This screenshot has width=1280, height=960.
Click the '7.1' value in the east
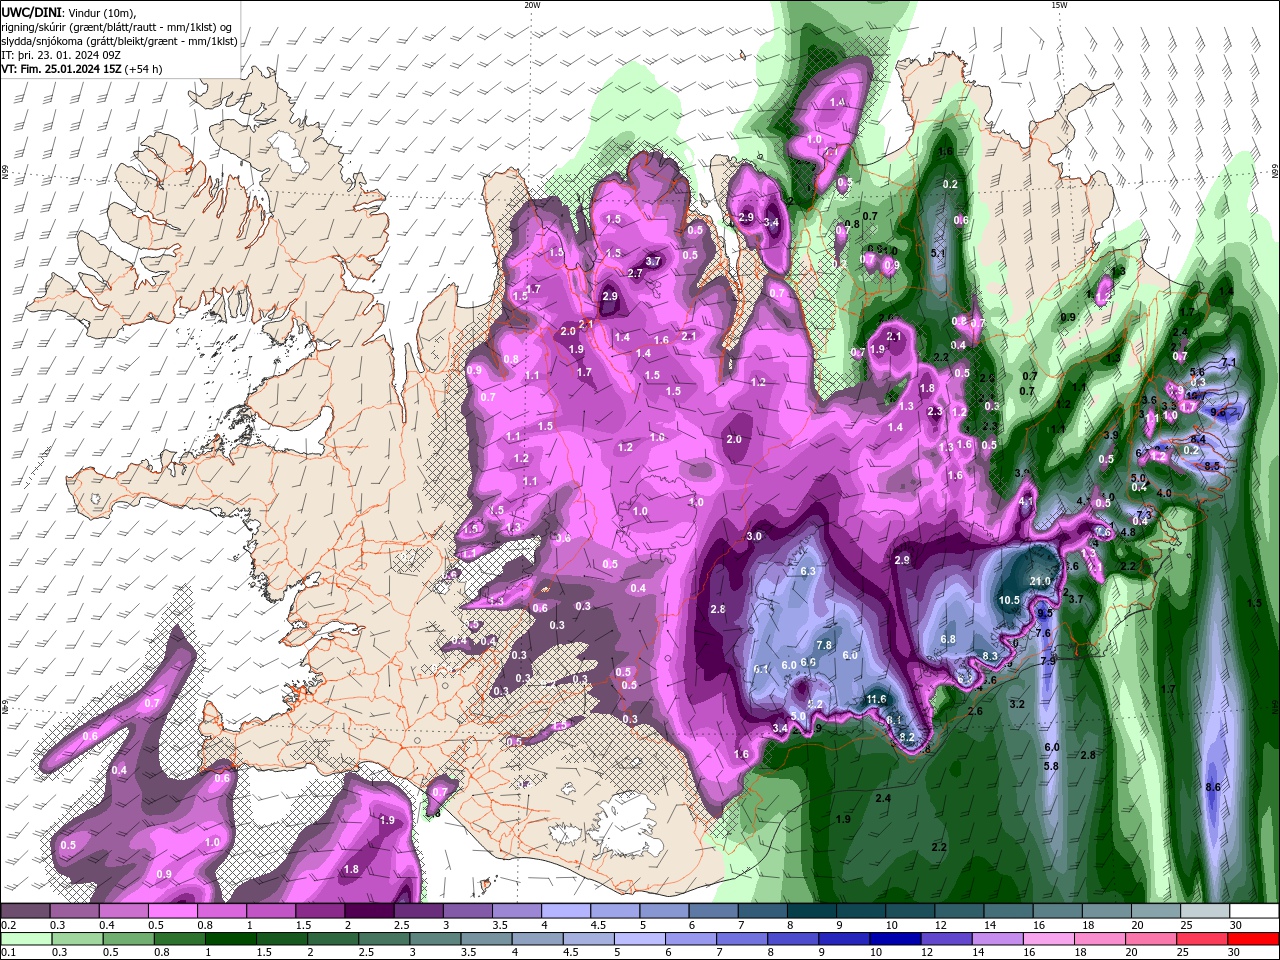[x=1230, y=362]
